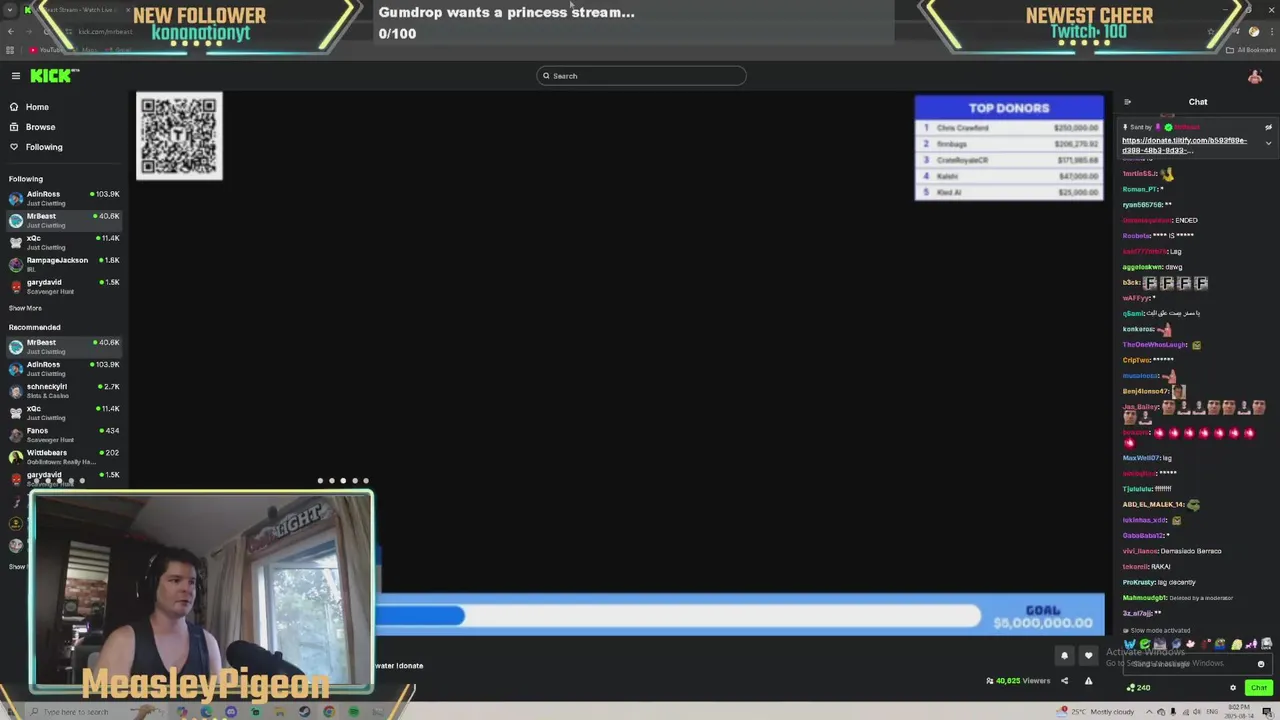Open Wittlebears recommended channel

tap(64, 456)
